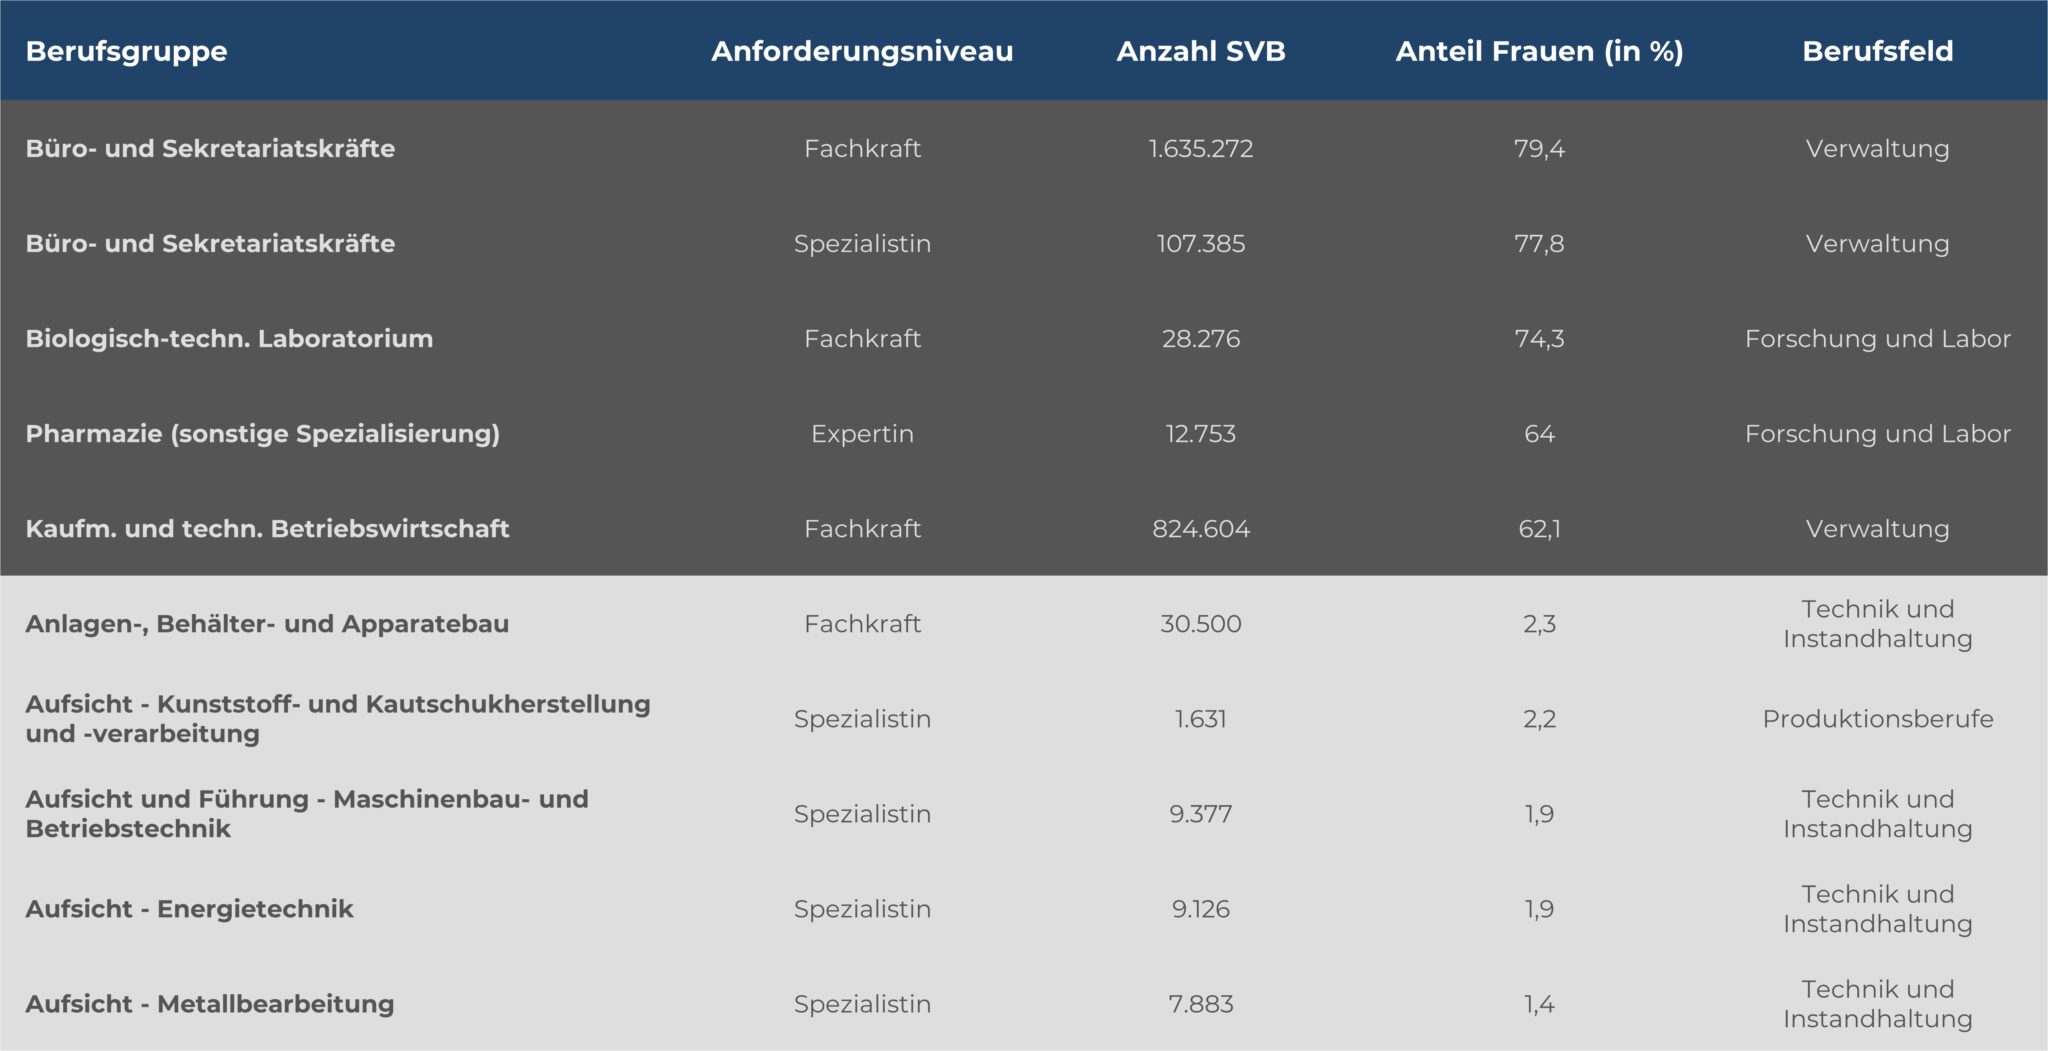Select the Anzahl SVB column header
Viewport: 2048px width, 1051px height.
[1200, 51]
